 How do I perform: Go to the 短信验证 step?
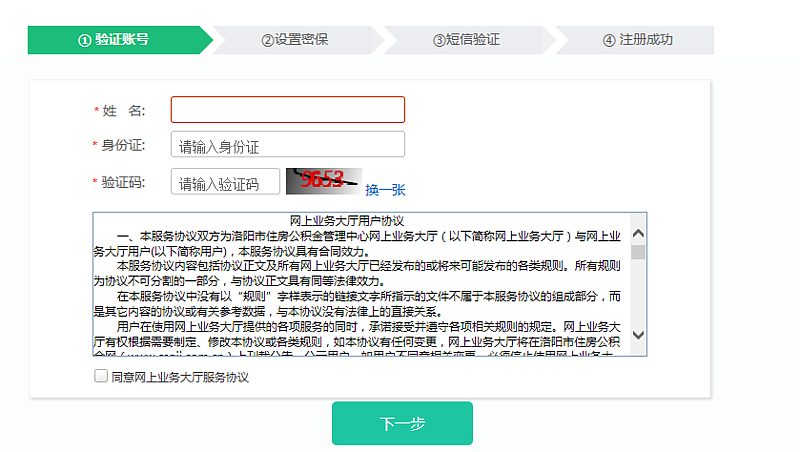[466, 40]
